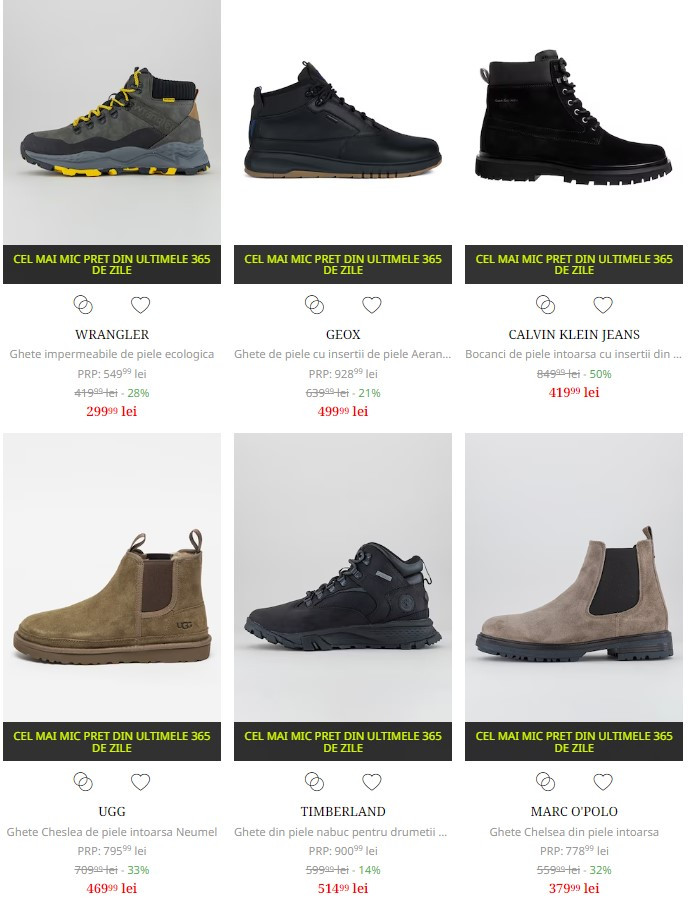This screenshot has width=691, height=906.
Task: Open the UGG brown Chelsea boot image
Action: (x=112, y=578)
